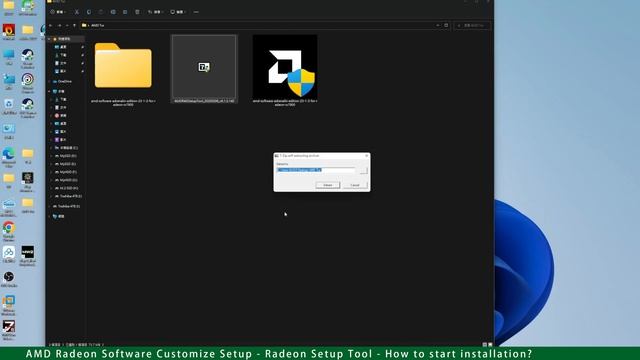
Task: Select the AMD installer exe with shield icon
Action: tap(285, 70)
